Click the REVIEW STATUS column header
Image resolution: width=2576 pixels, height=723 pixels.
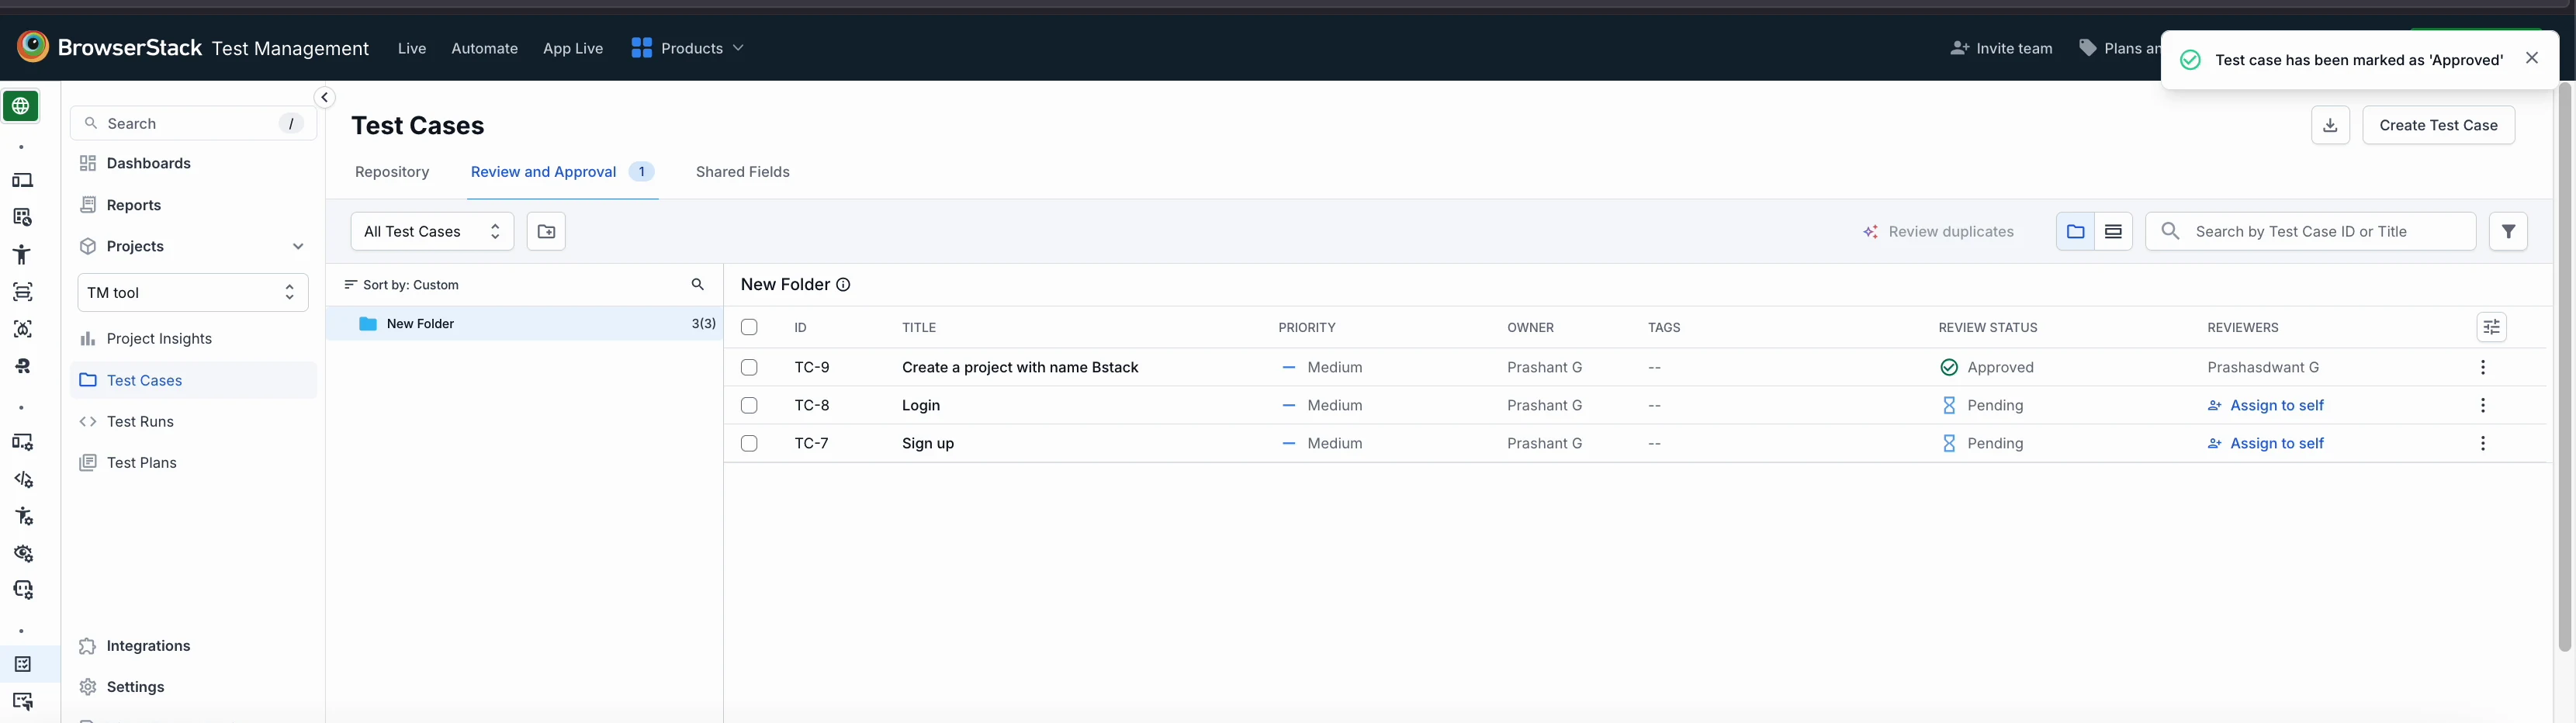1988,328
